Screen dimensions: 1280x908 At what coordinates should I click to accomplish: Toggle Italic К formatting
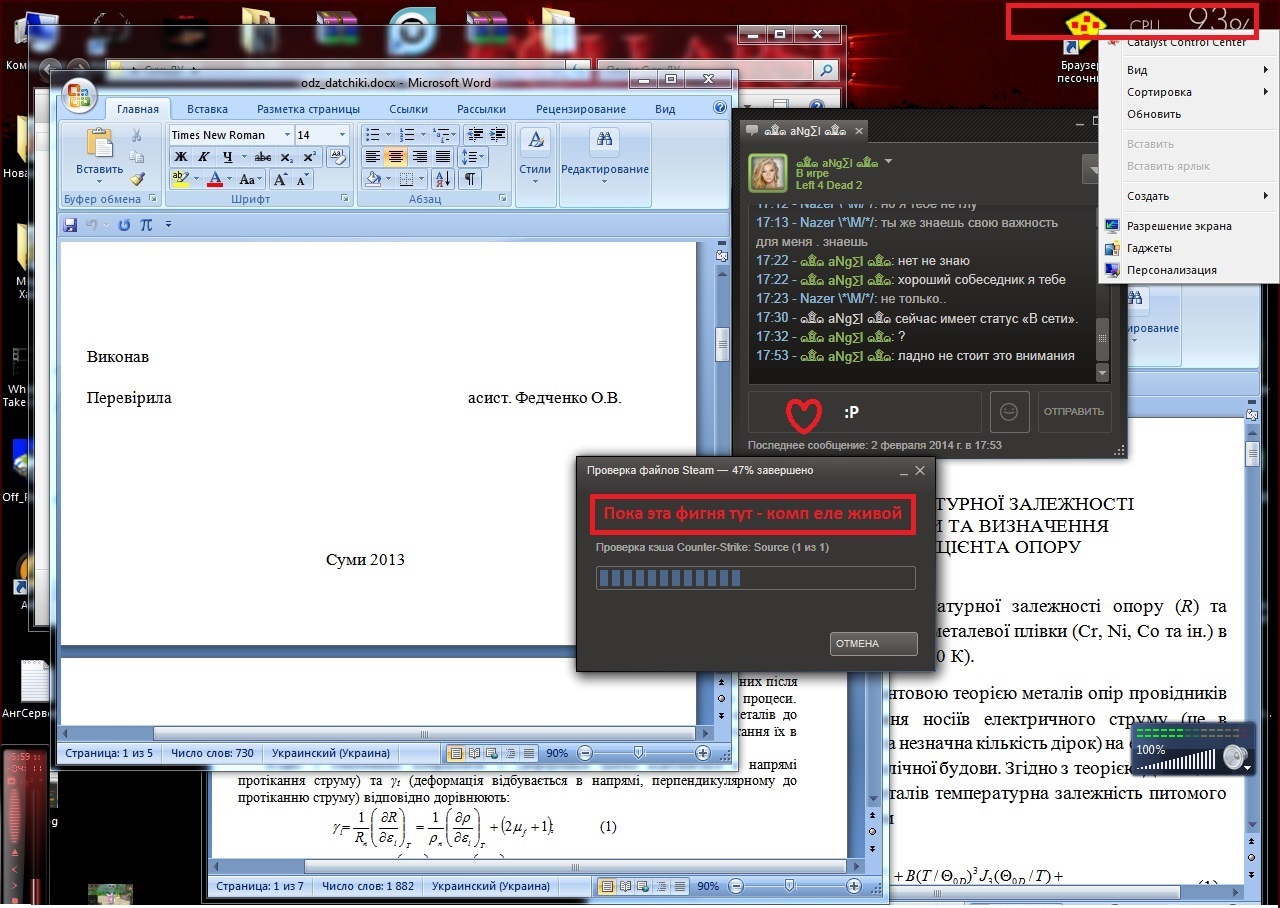[204, 157]
